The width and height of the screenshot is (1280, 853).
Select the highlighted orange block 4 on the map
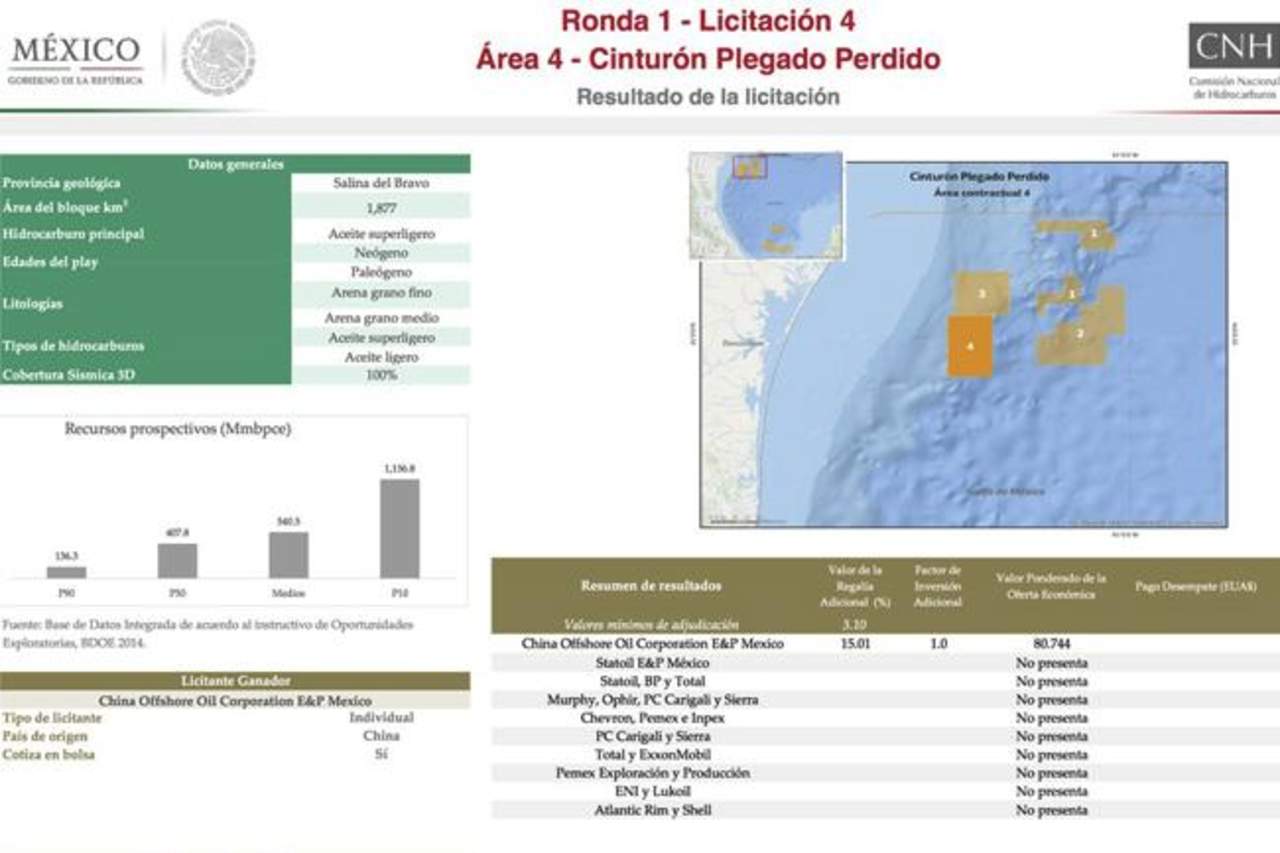tap(970, 346)
